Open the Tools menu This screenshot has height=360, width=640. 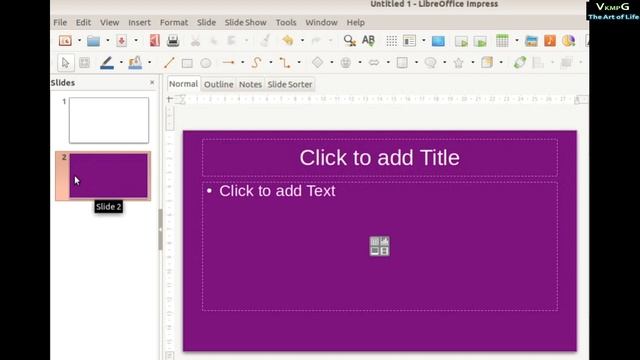[286, 22]
